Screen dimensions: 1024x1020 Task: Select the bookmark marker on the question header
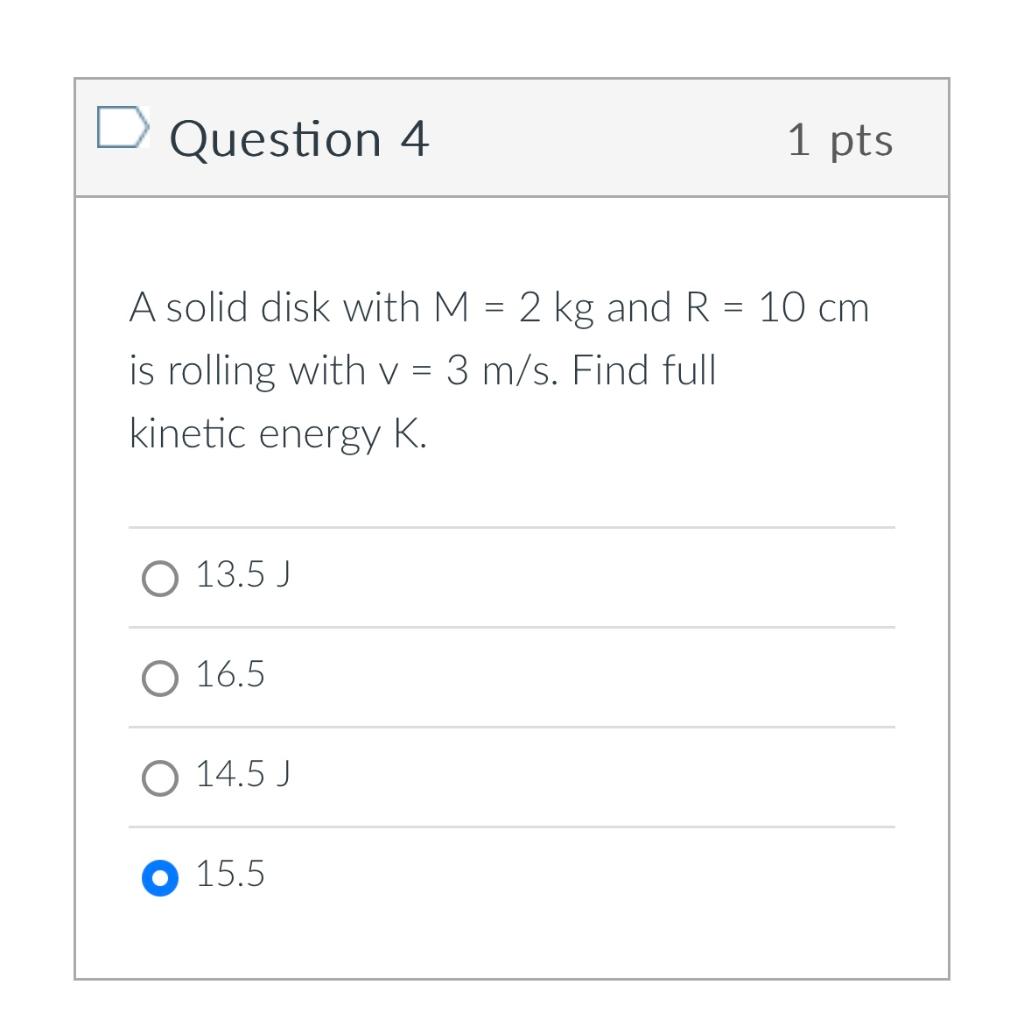click(121, 128)
